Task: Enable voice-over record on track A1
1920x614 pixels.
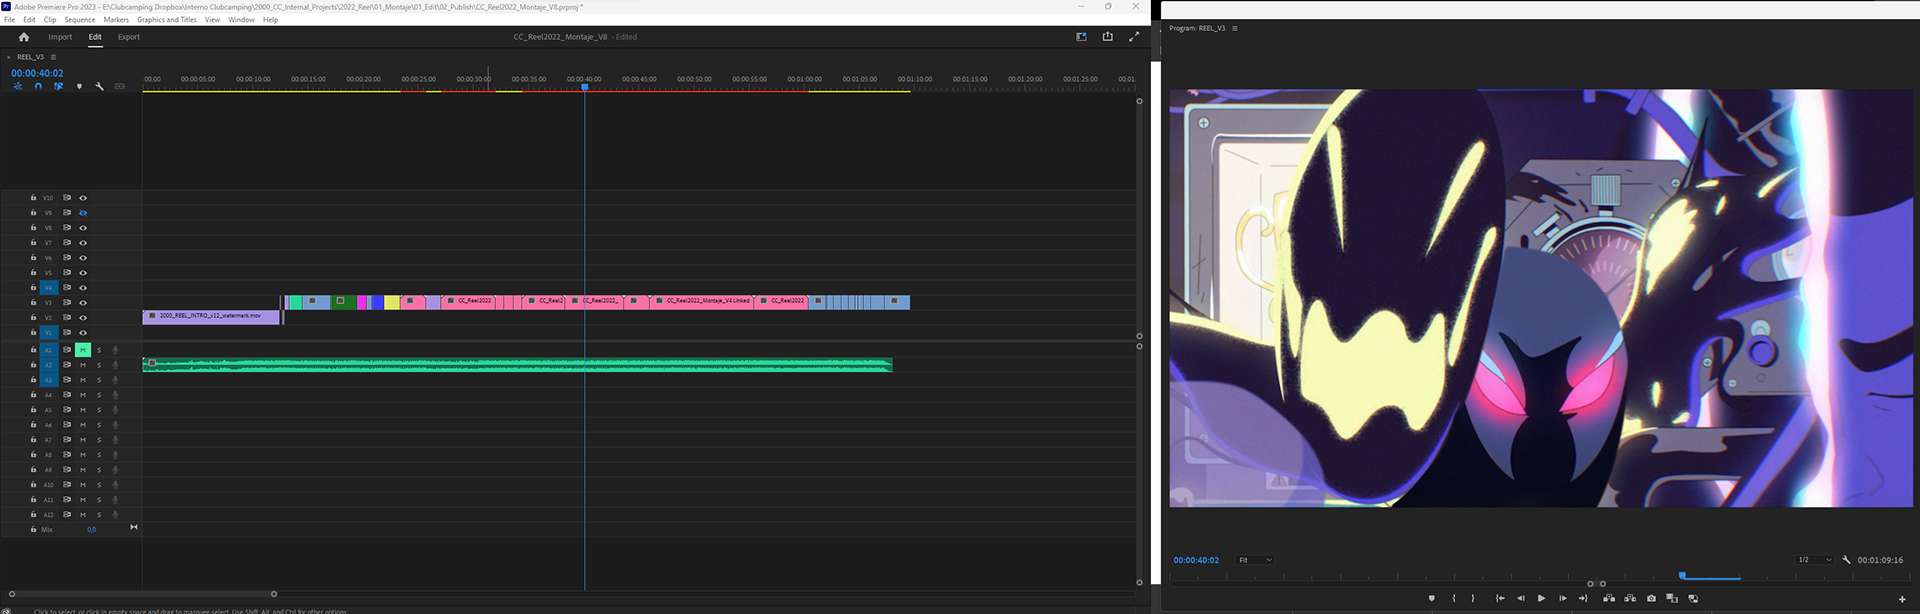Action: (115, 350)
